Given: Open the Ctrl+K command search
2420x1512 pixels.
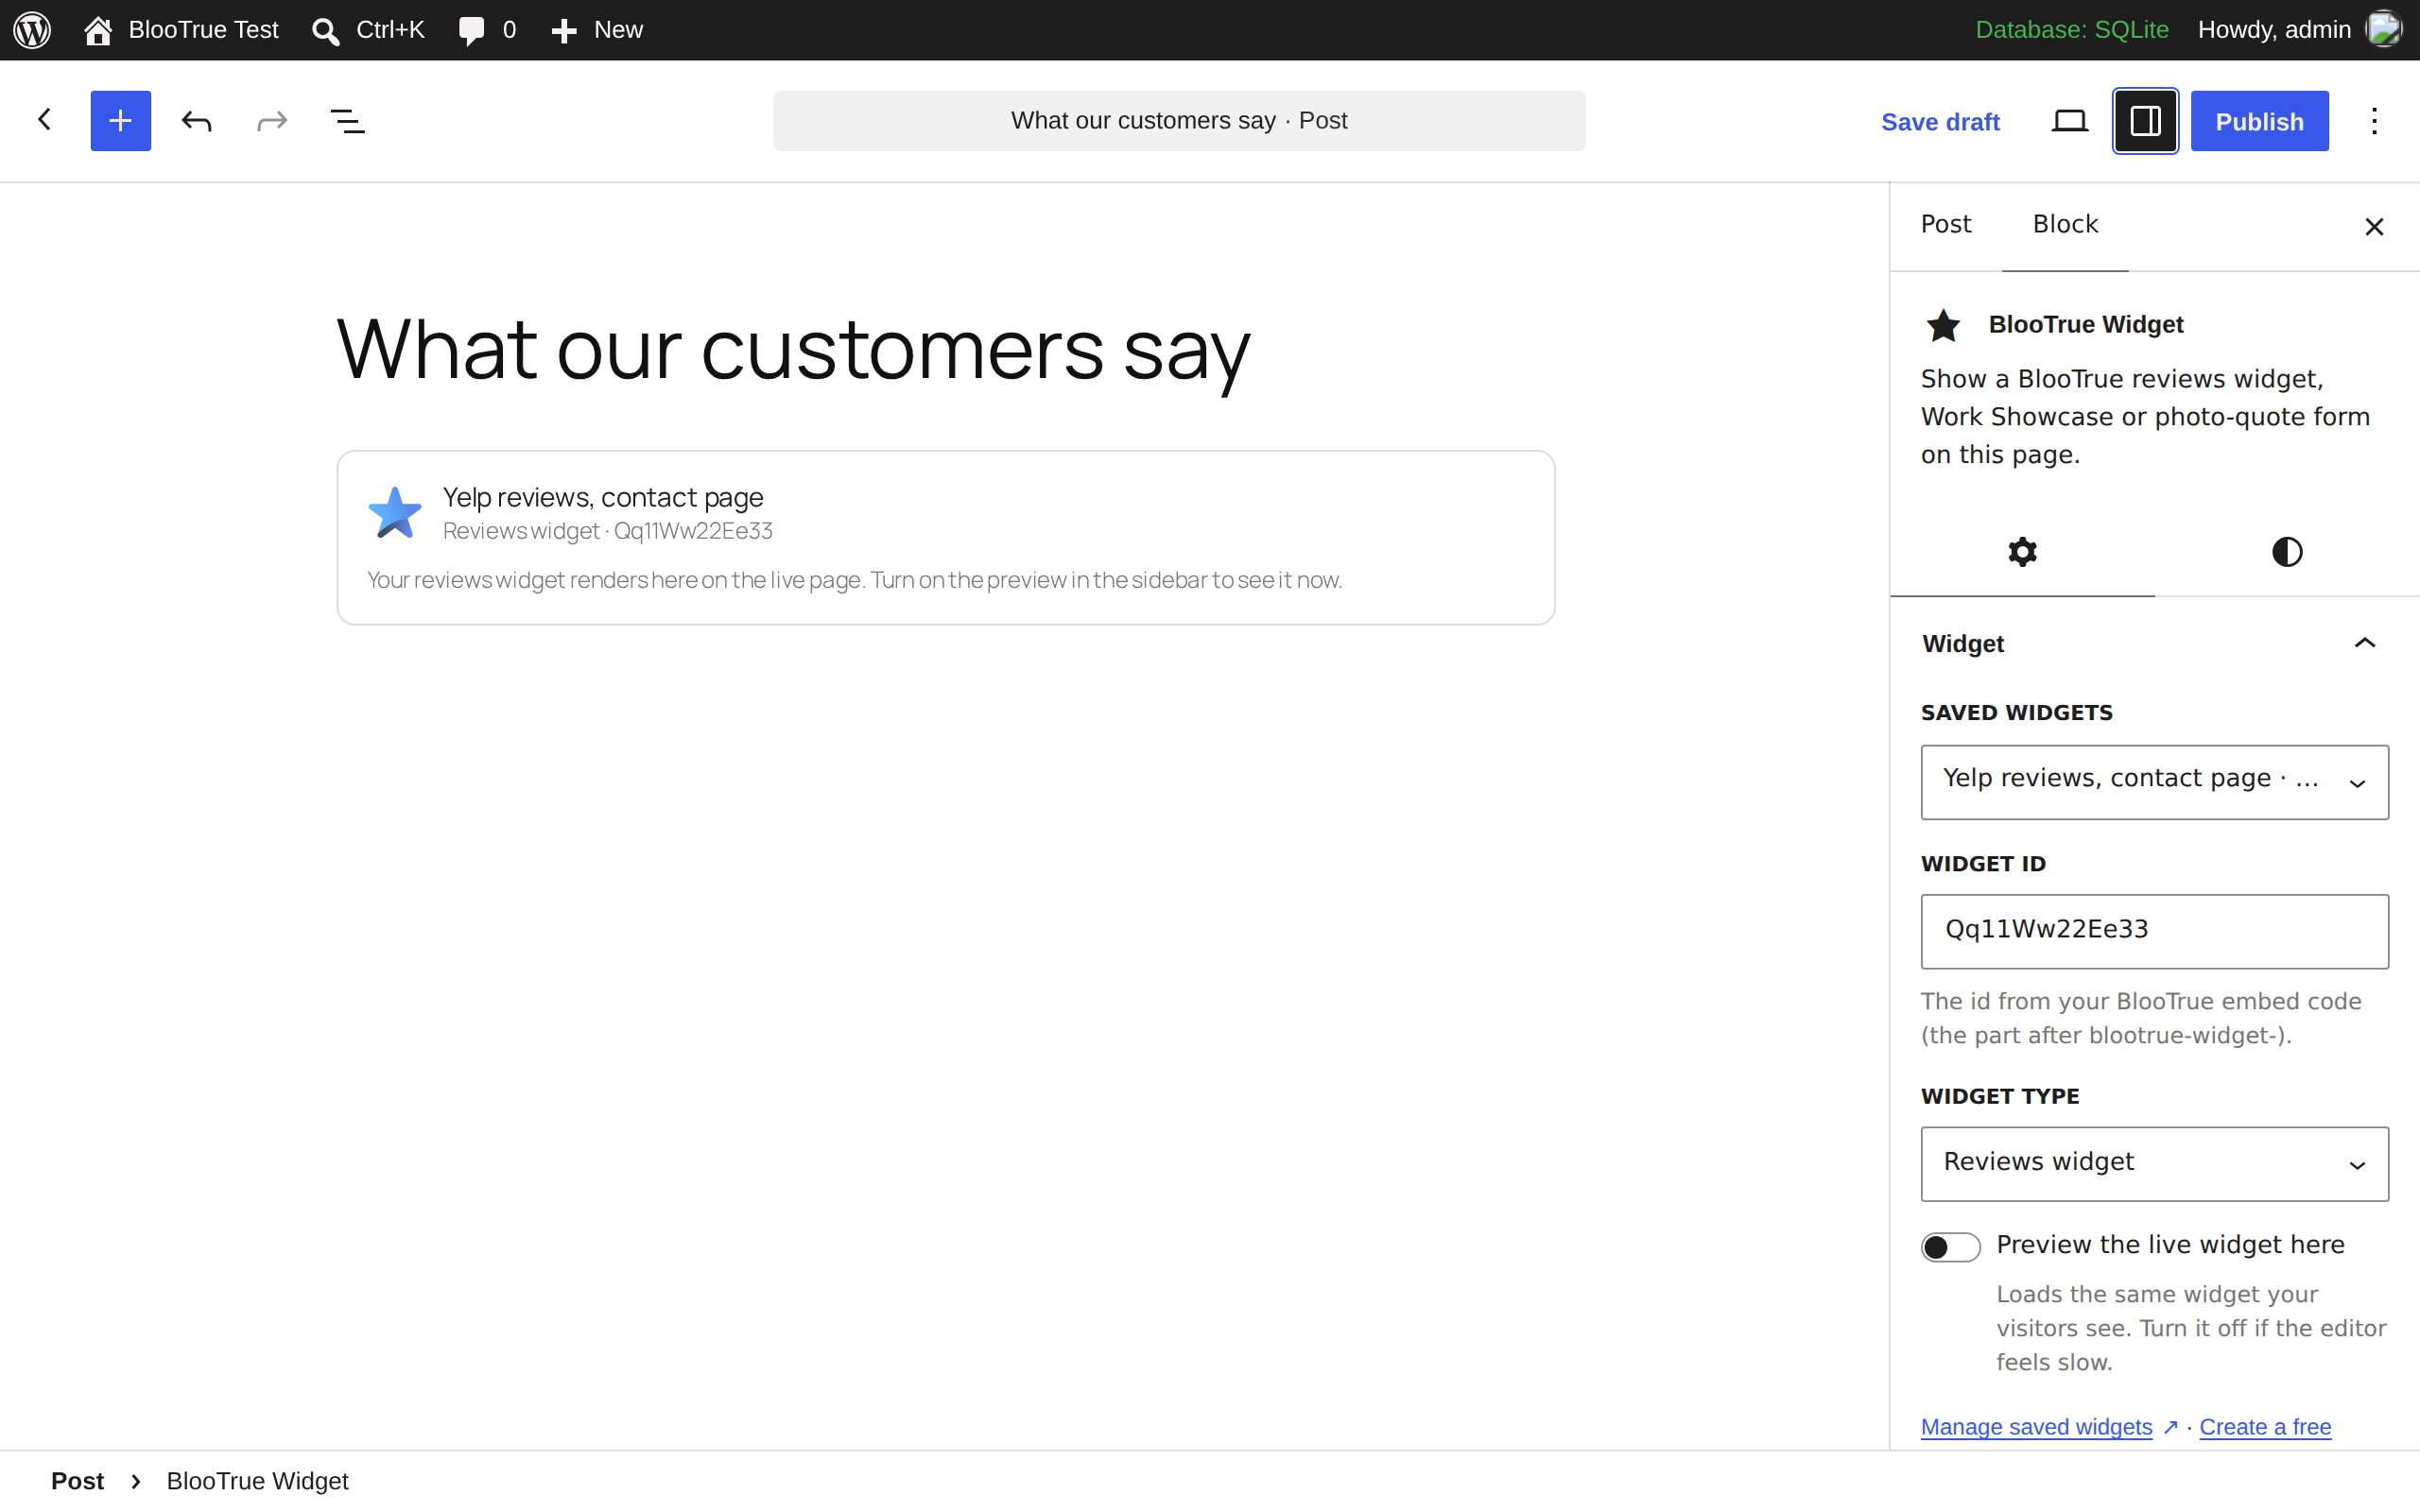Looking at the screenshot, I should point(367,30).
